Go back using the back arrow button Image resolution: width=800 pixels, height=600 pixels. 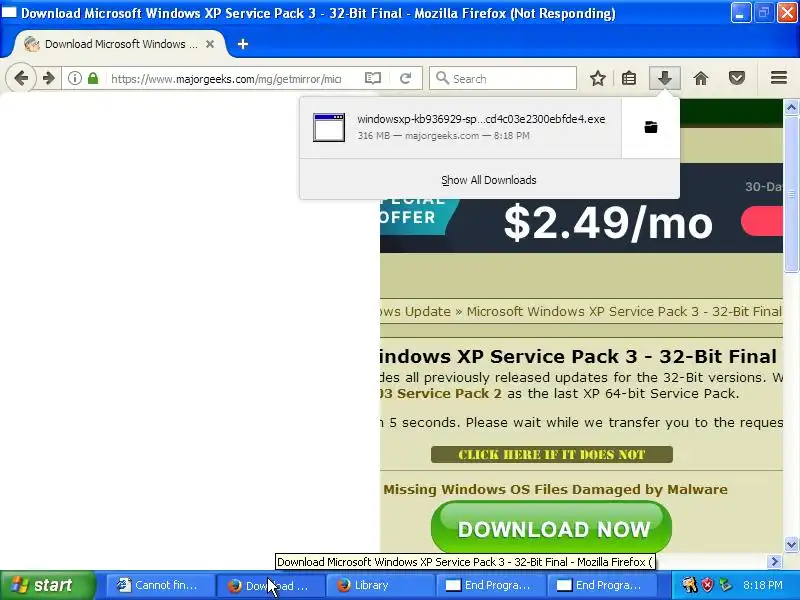pyautogui.click(x=21, y=78)
